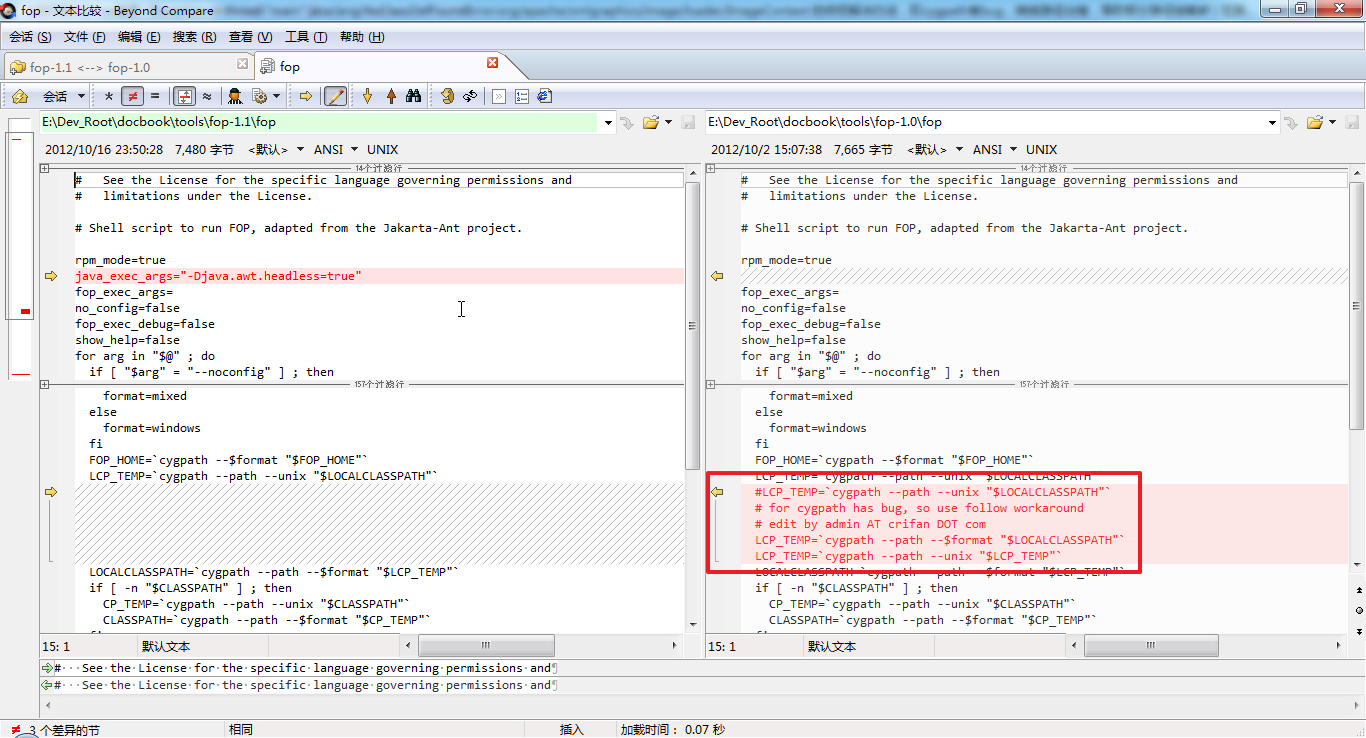
Task: Toggle show same lines (=) filter
Action: pos(155,97)
